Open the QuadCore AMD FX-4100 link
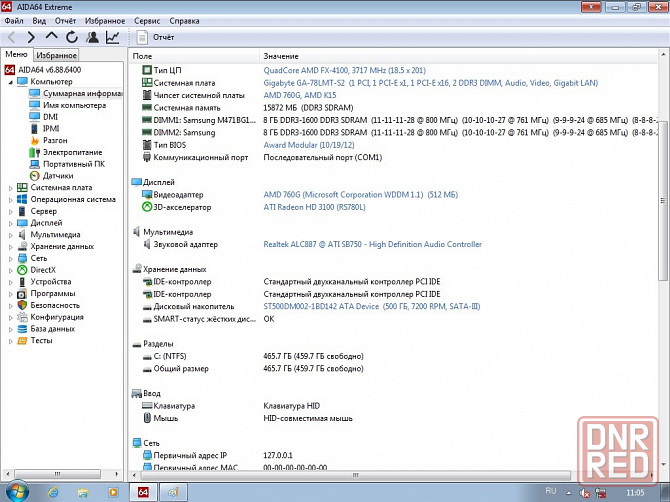 coord(344,70)
